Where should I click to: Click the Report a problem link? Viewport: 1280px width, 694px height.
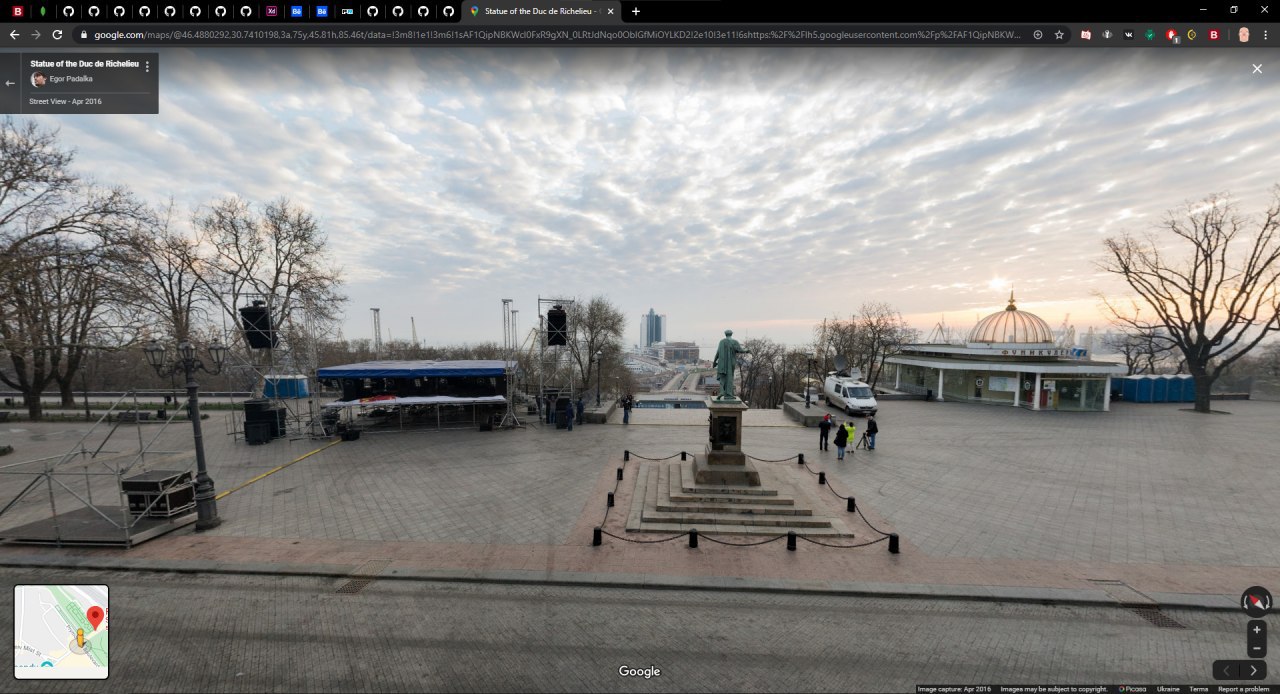tap(1244, 689)
